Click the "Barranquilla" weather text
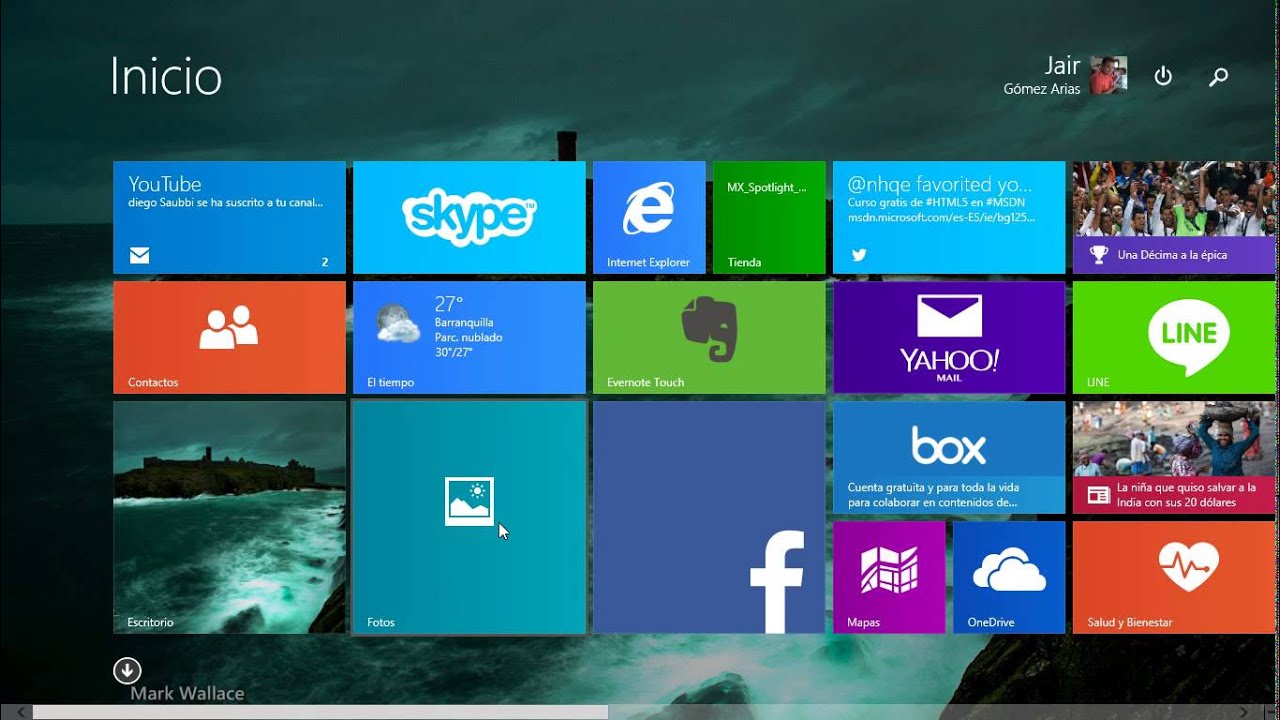The height and width of the screenshot is (720, 1280). click(464, 323)
